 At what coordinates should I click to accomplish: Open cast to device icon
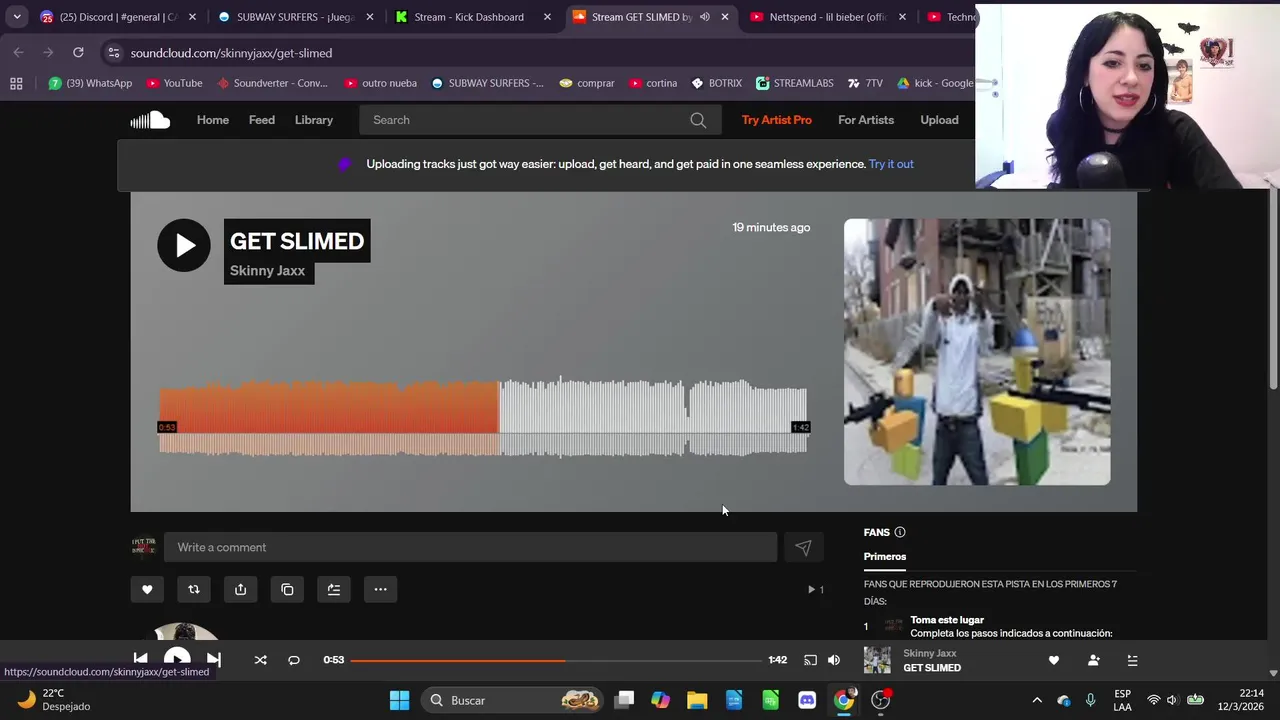tap(810, 660)
